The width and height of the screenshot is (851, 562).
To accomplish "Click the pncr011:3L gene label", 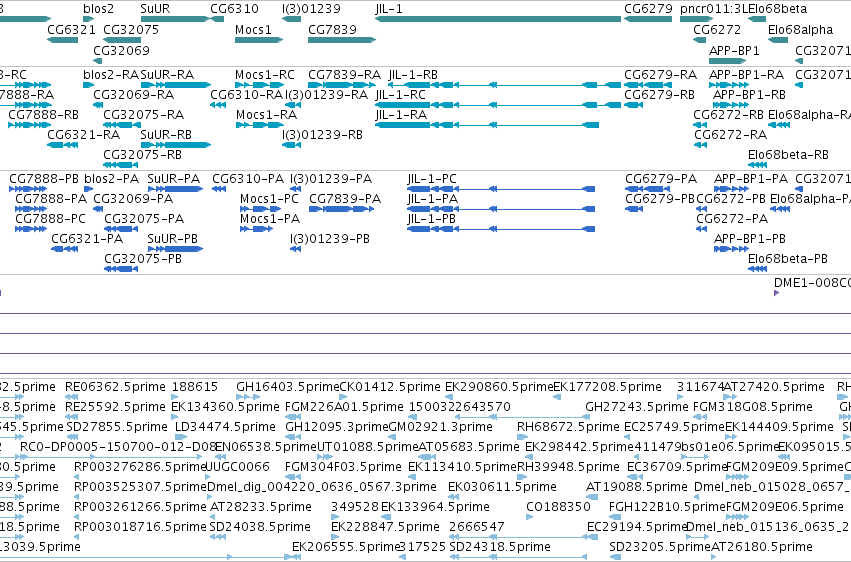I will [714, 9].
